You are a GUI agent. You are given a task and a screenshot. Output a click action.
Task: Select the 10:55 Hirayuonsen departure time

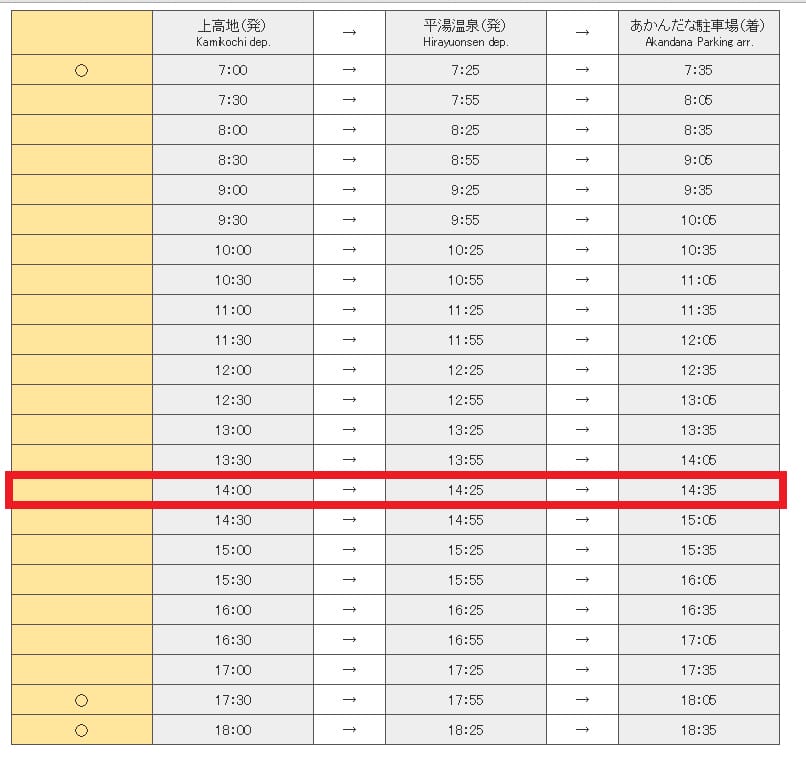466,280
